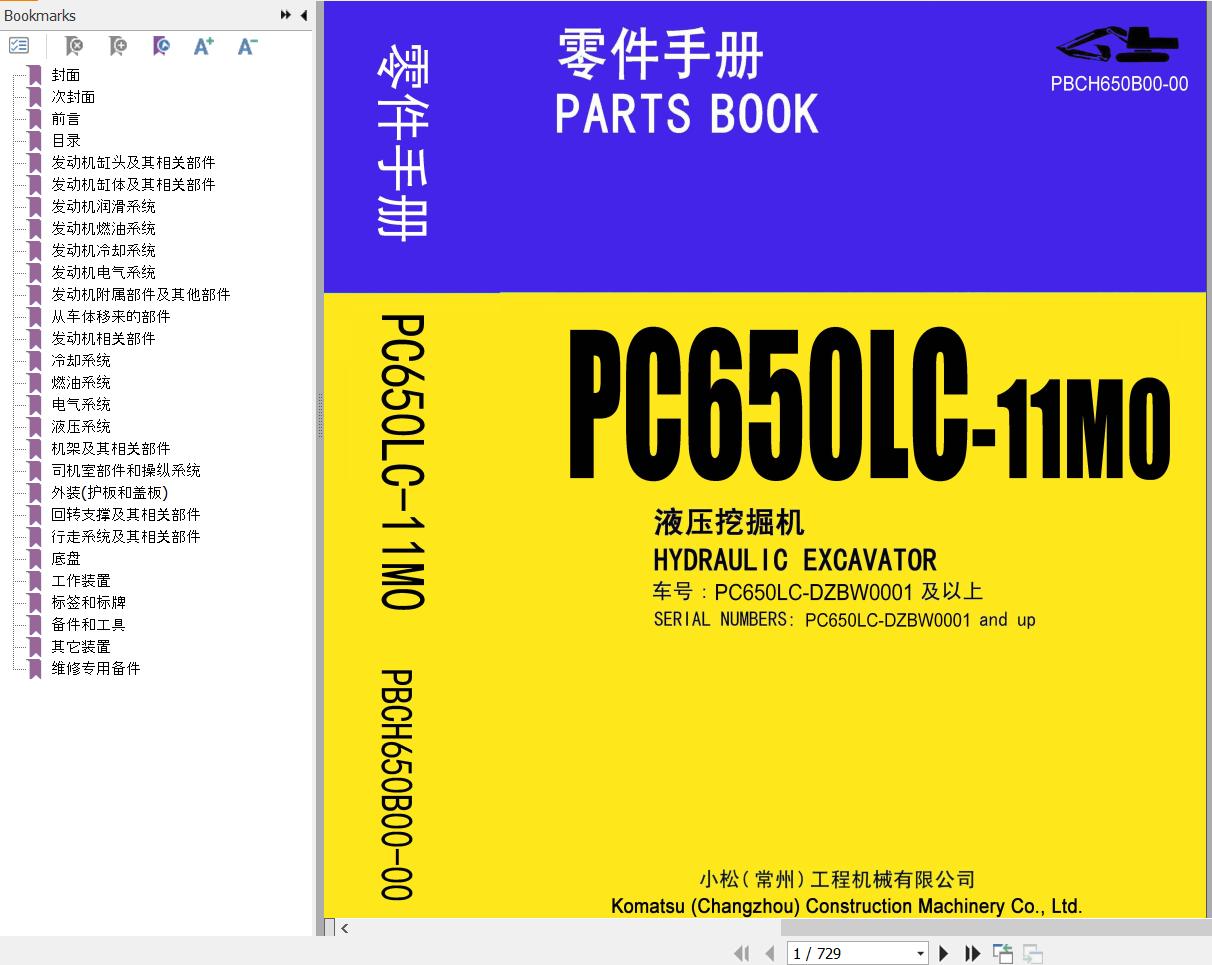1212x965 pixels.
Task: Open bookmark 发动机燃油系统
Action: click(103, 229)
